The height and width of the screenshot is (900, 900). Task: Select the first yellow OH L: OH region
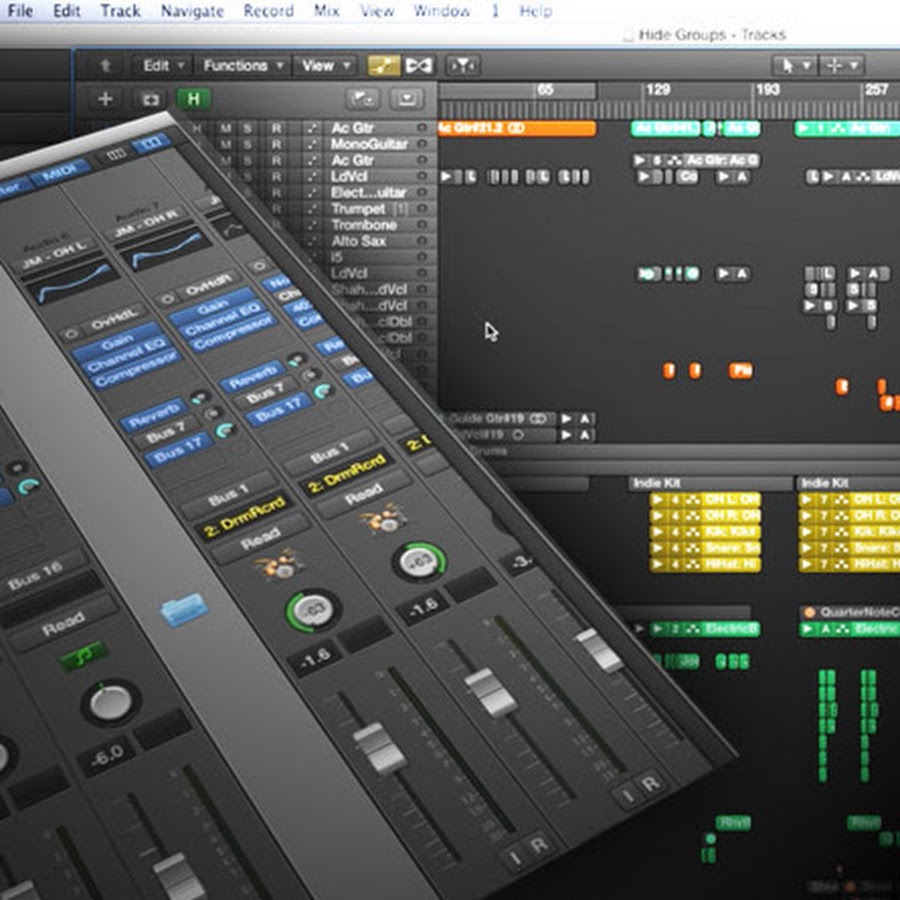click(705, 500)
